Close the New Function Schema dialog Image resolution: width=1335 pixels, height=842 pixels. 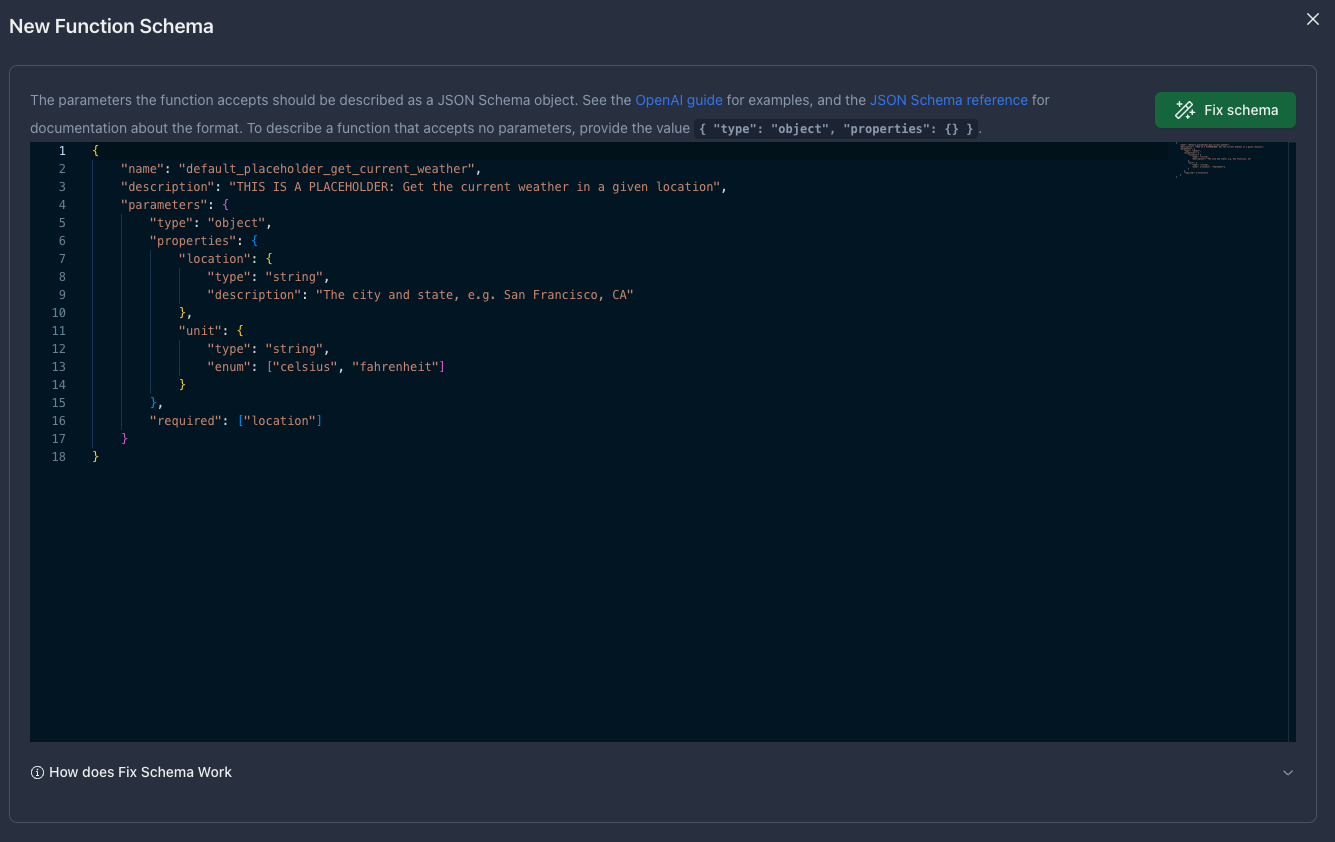coord(1312,19)
